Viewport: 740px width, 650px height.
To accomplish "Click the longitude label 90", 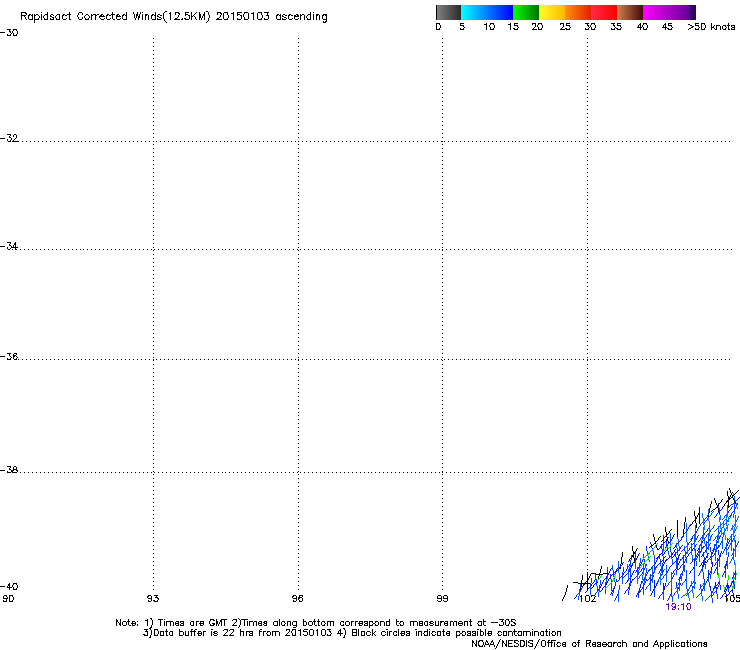I will click(8, 599).
